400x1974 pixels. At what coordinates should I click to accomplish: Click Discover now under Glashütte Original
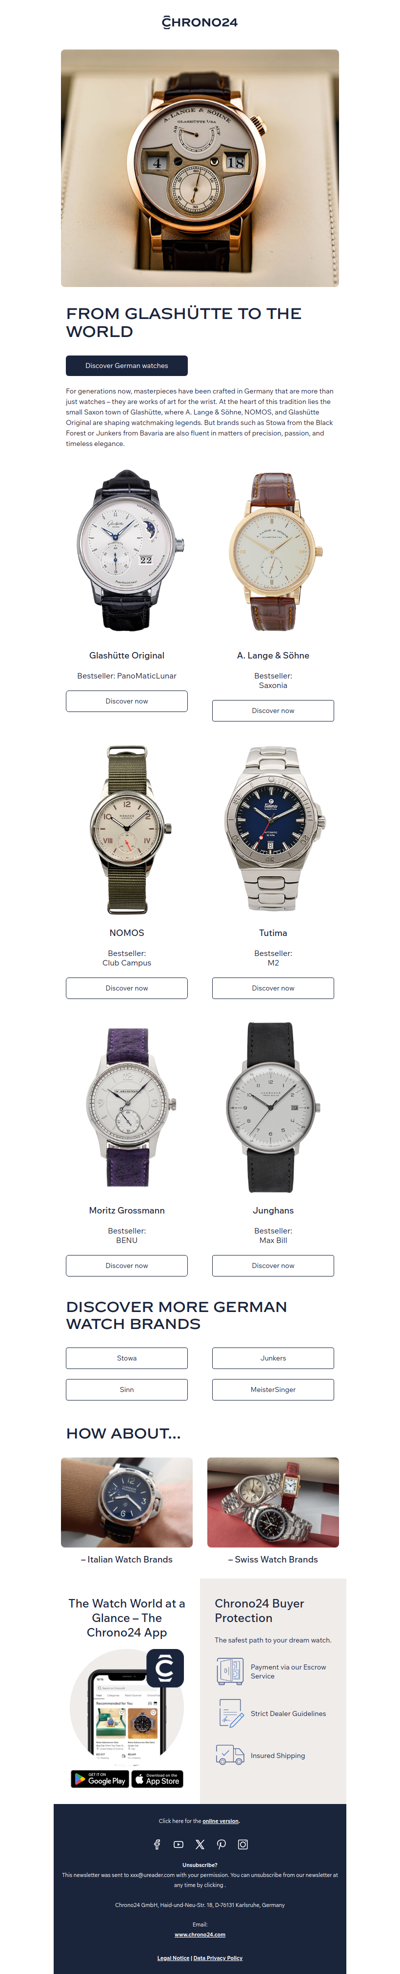(x=127, y=701)
